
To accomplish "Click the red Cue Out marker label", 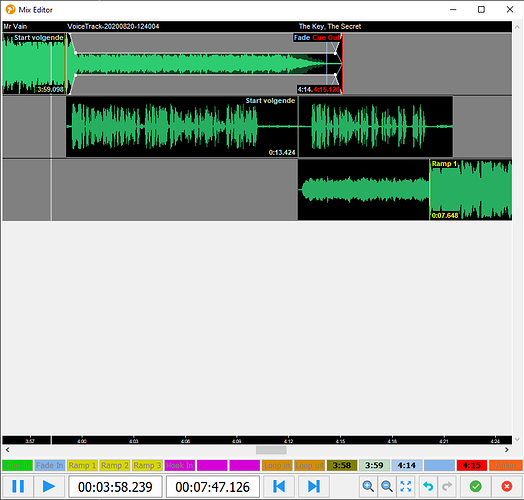I will tap(326, 37).
